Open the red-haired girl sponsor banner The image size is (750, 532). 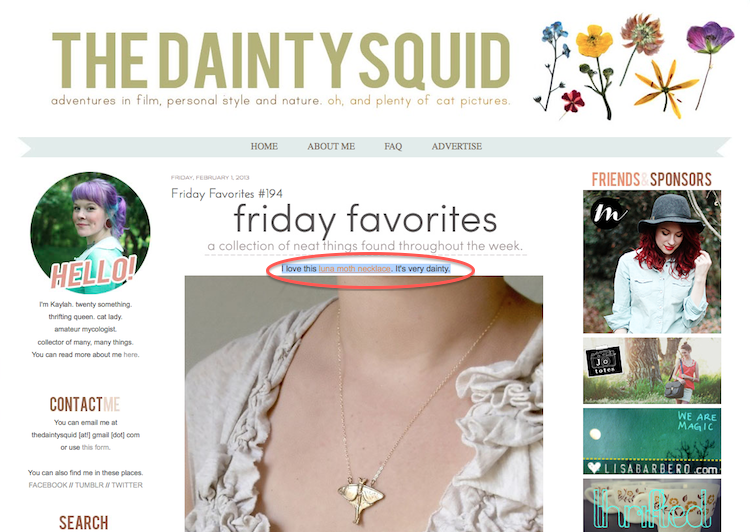point(651,262)
